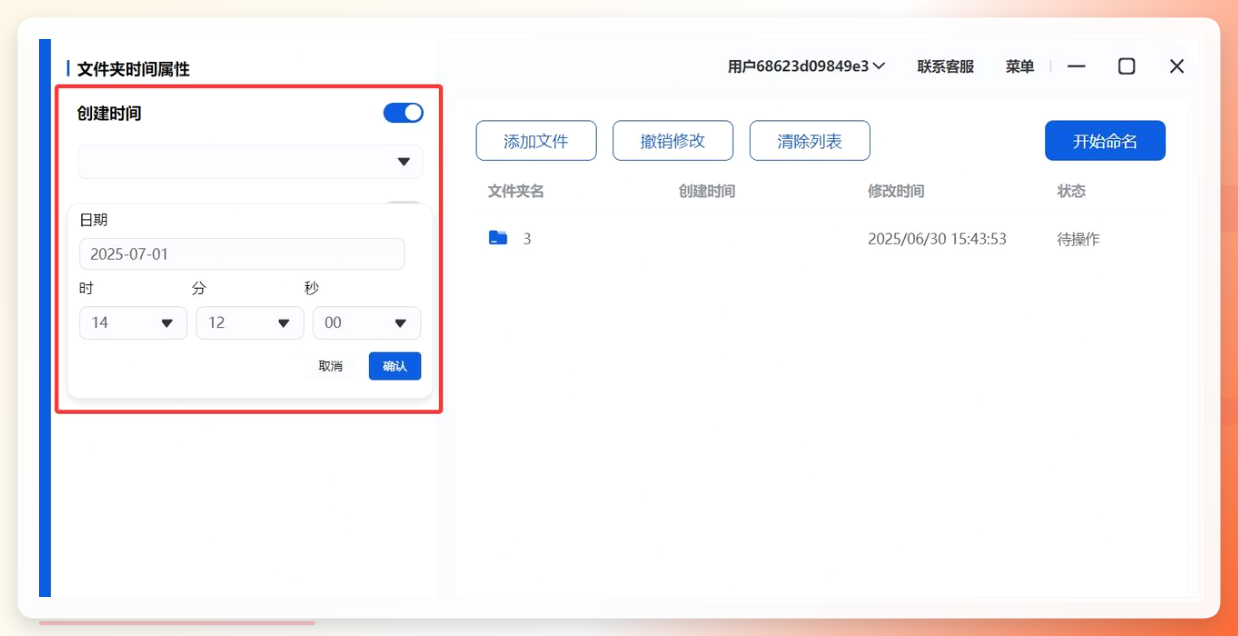Open the 时 hour dropdown showing 14
This screenshot has height=636, width=1238.
[x=133, y=323]
